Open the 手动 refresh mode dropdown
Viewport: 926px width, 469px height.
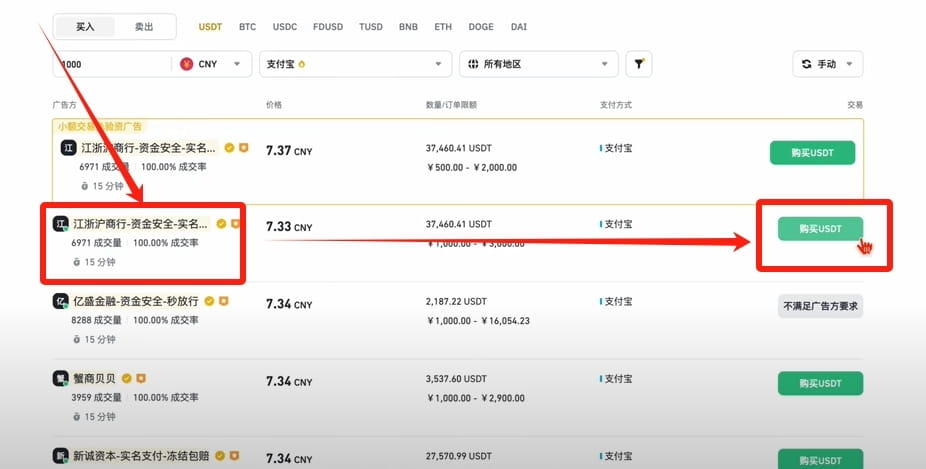pyautogui.click(x=827, y=64)
